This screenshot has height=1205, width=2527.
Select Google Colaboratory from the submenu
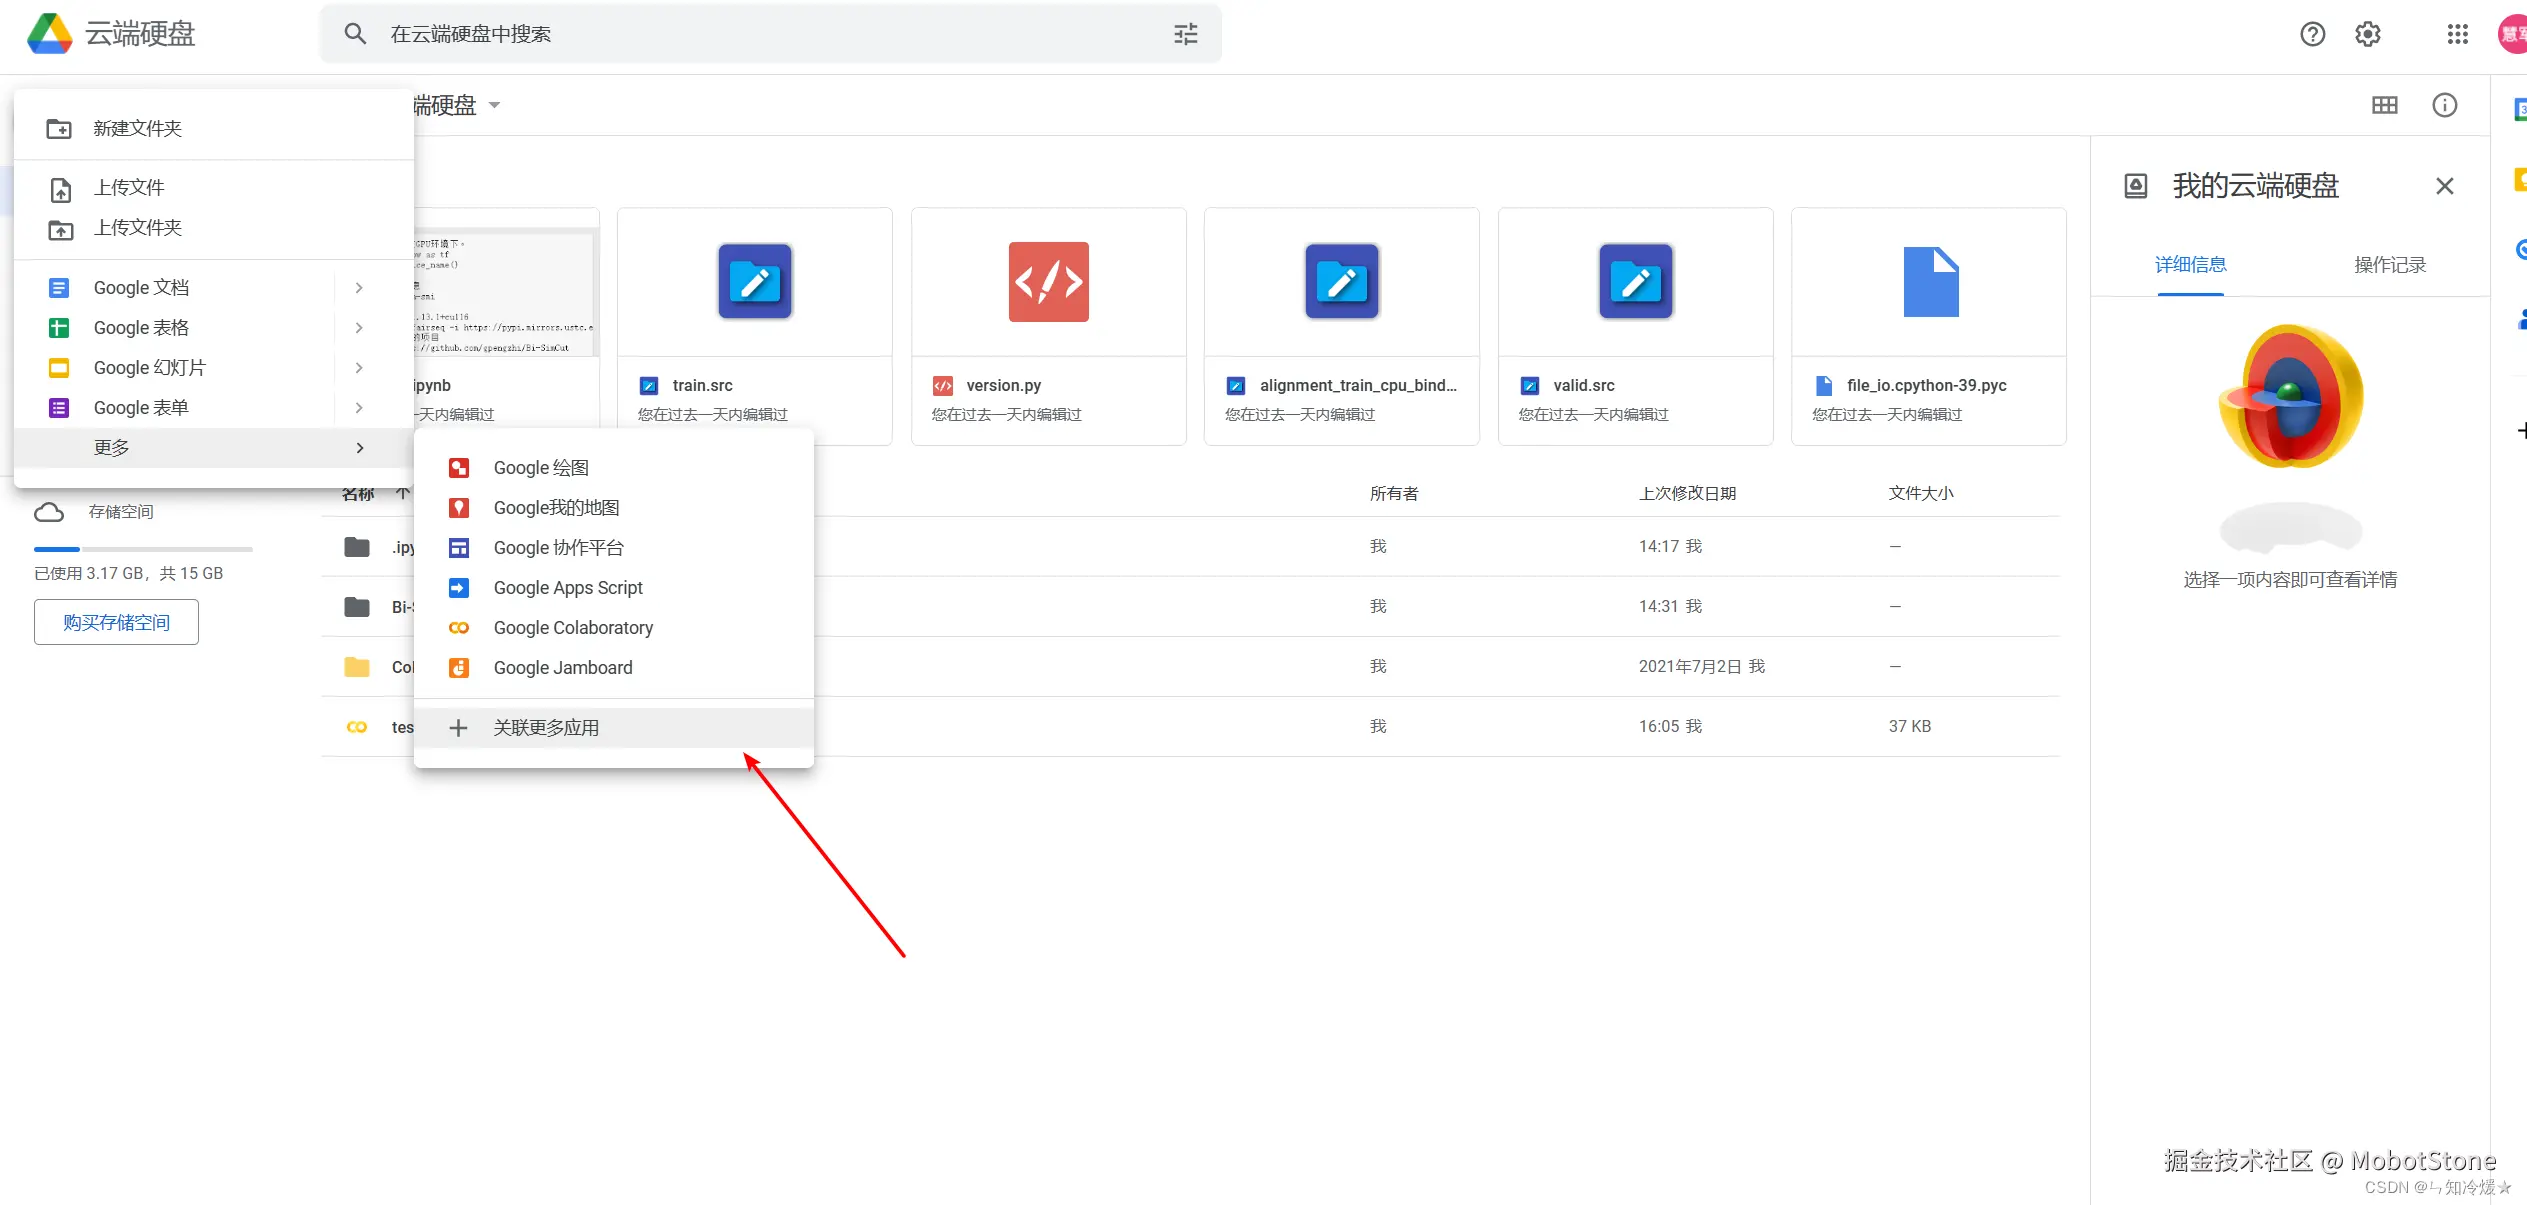click(x=572, y=628)
